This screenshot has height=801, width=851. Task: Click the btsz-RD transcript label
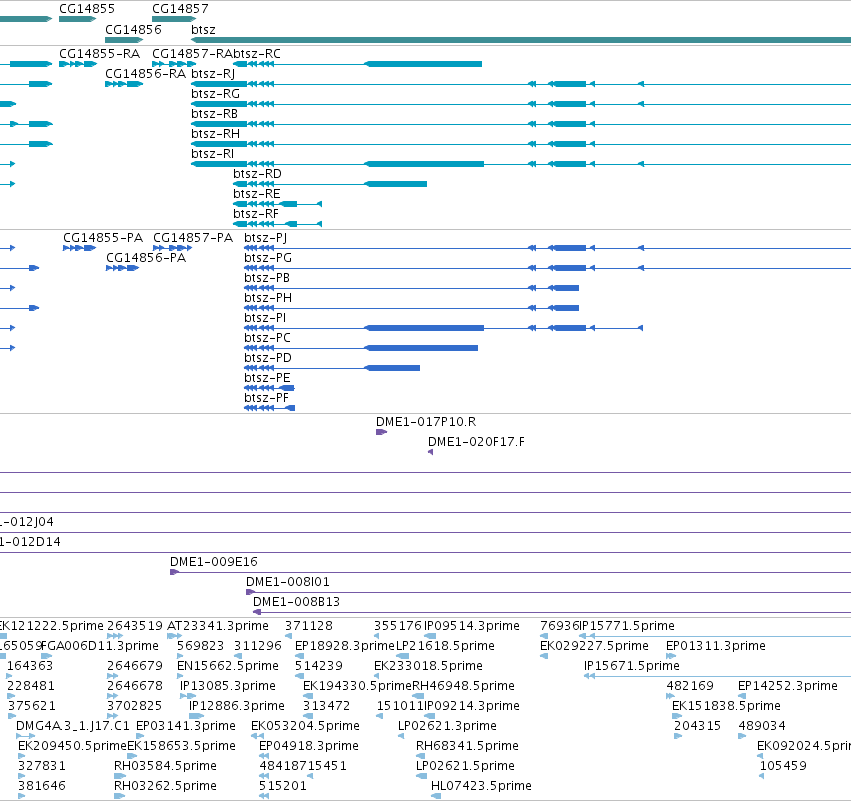[x=257, y=174]
